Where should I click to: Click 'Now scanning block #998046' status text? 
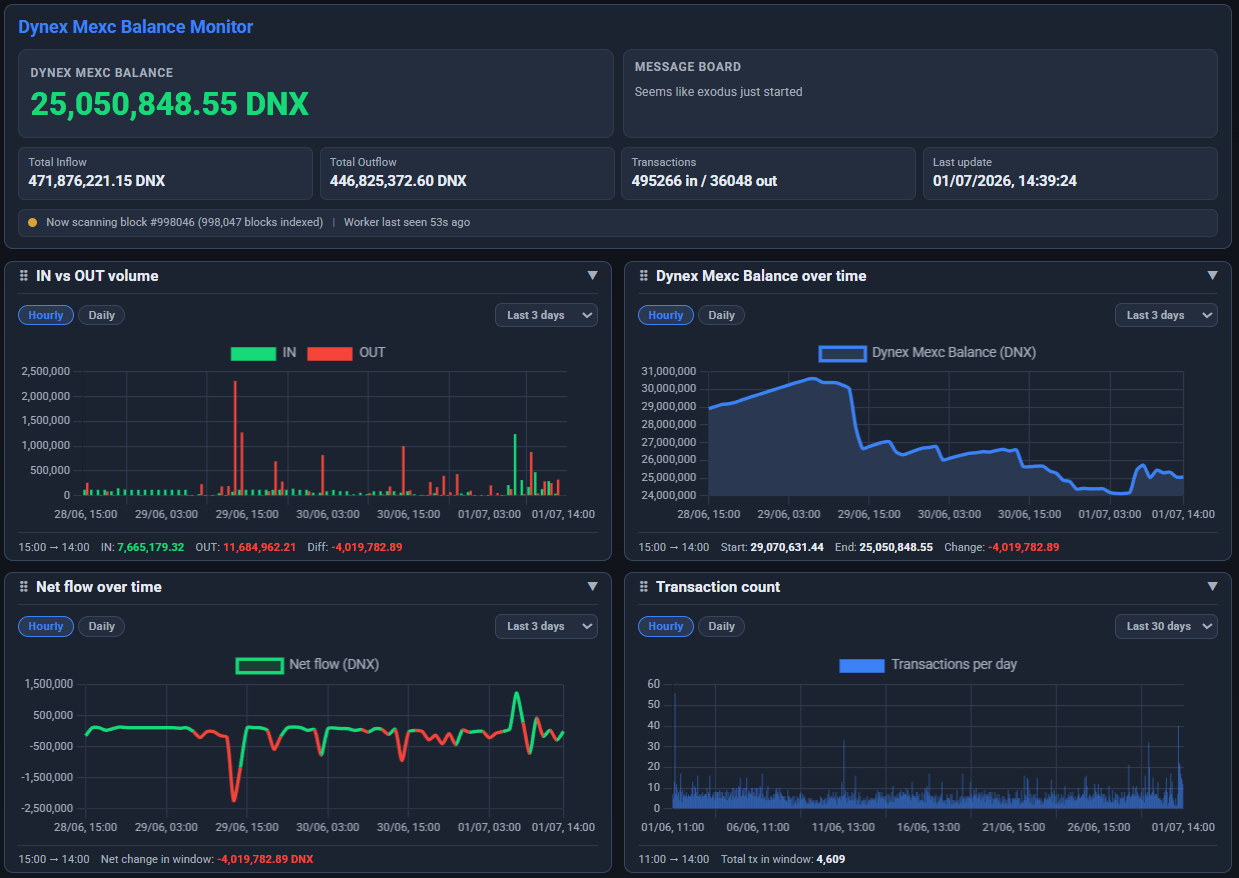(x=184, y=222)
